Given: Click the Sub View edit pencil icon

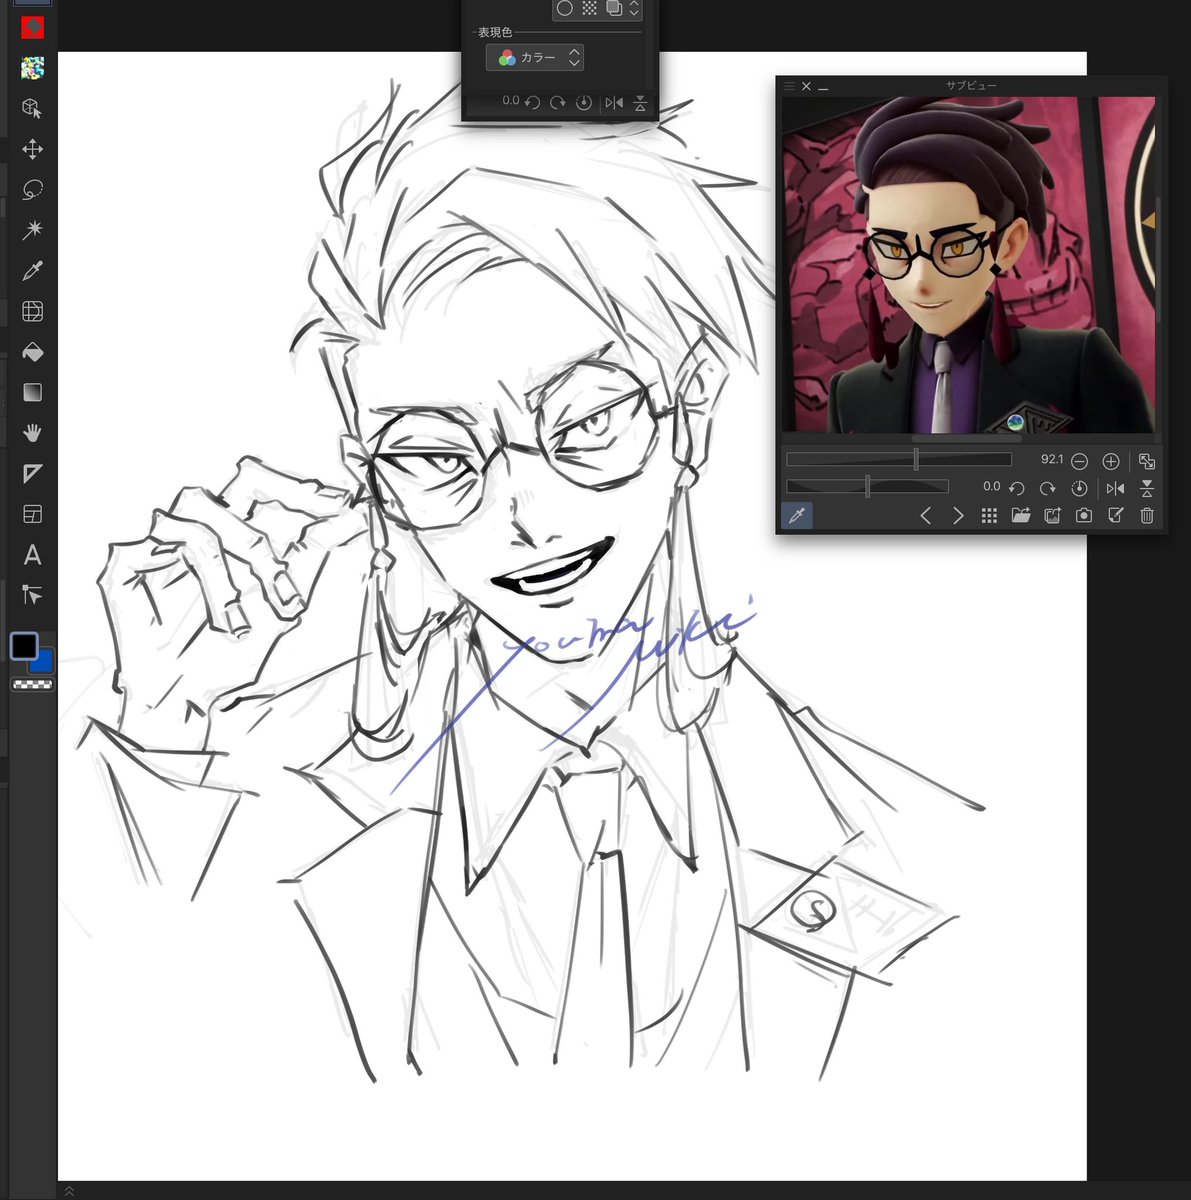Looking at the screenshot, I should 1116,516.
